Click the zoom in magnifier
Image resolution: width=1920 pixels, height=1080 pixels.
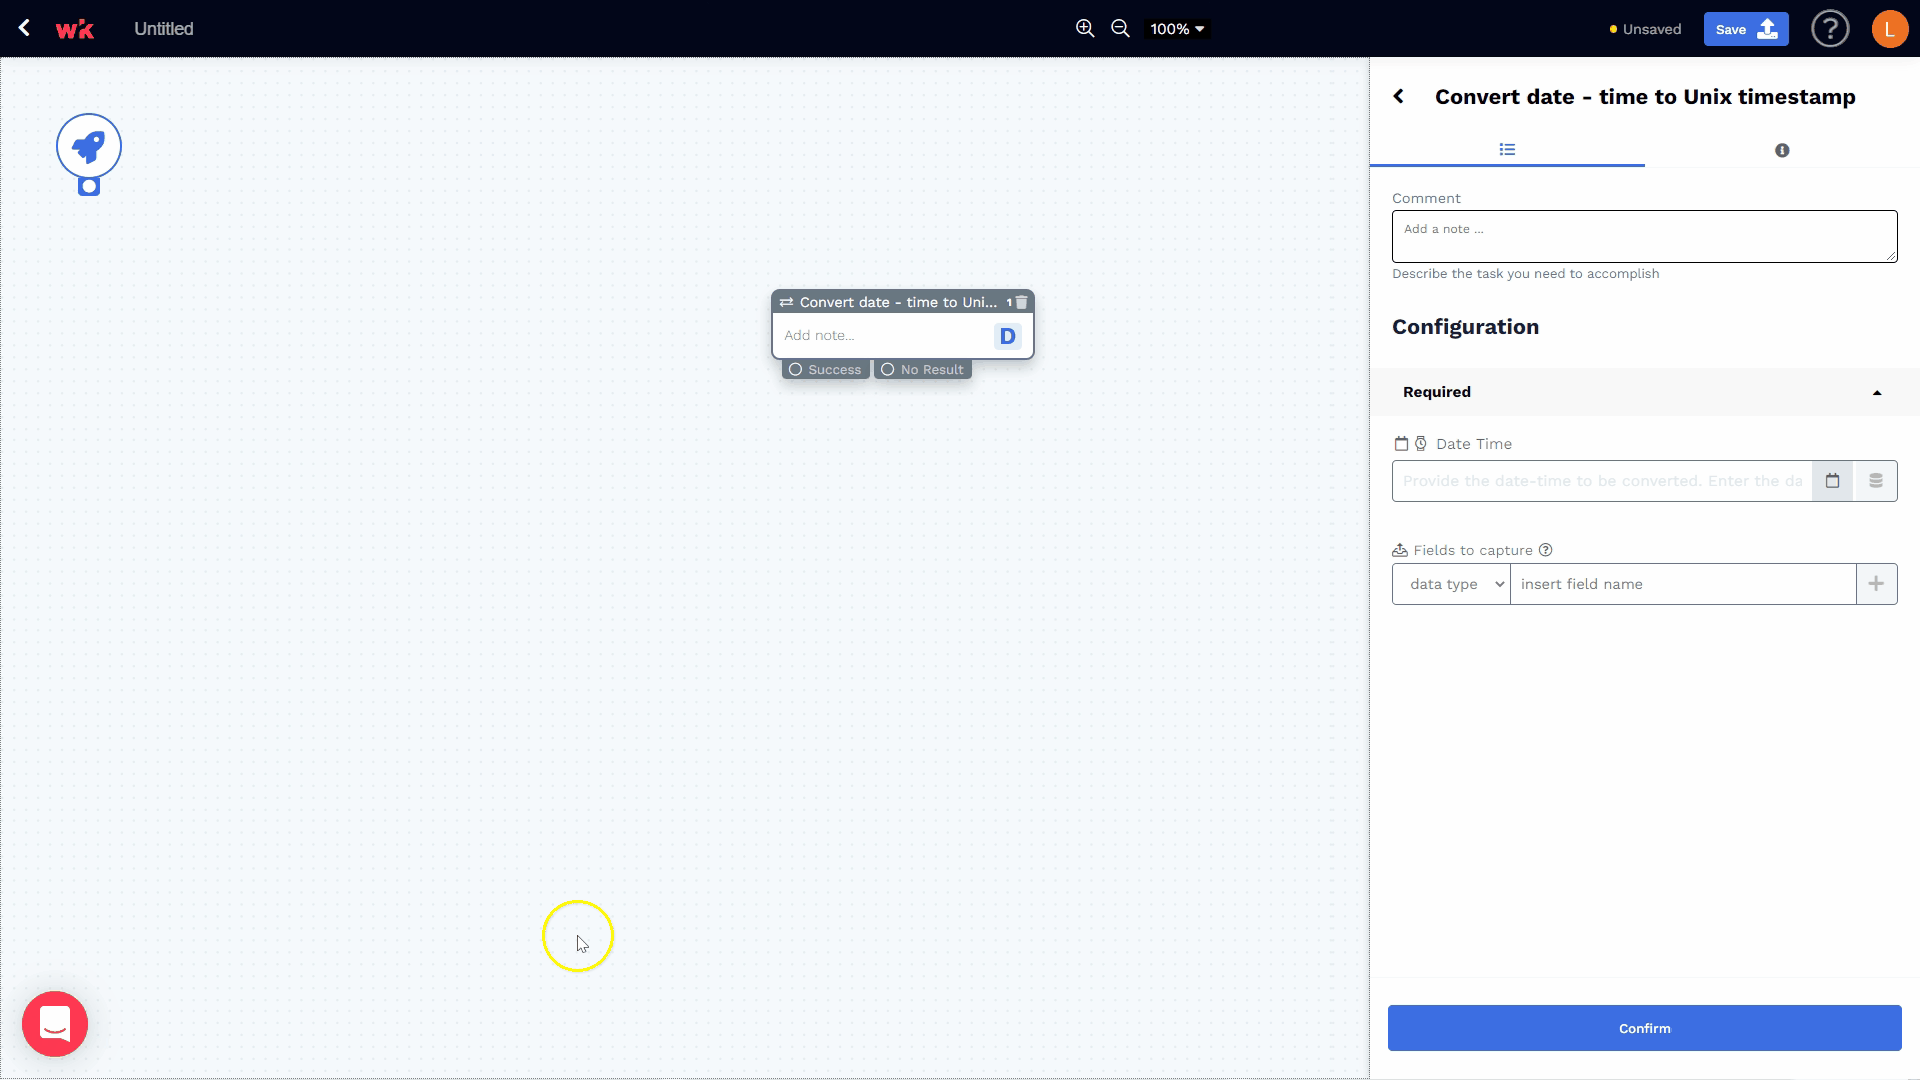pyautogui.click(x=1085, y=29)
